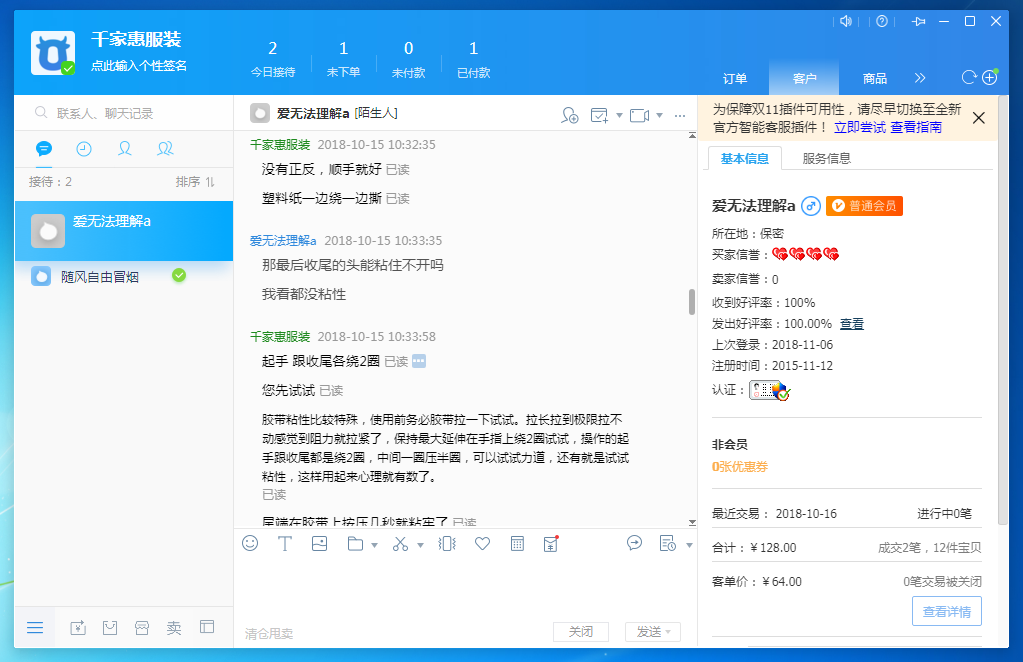Send a file from the folder icon
The image size is (1023, 662).
coord(355,543)
